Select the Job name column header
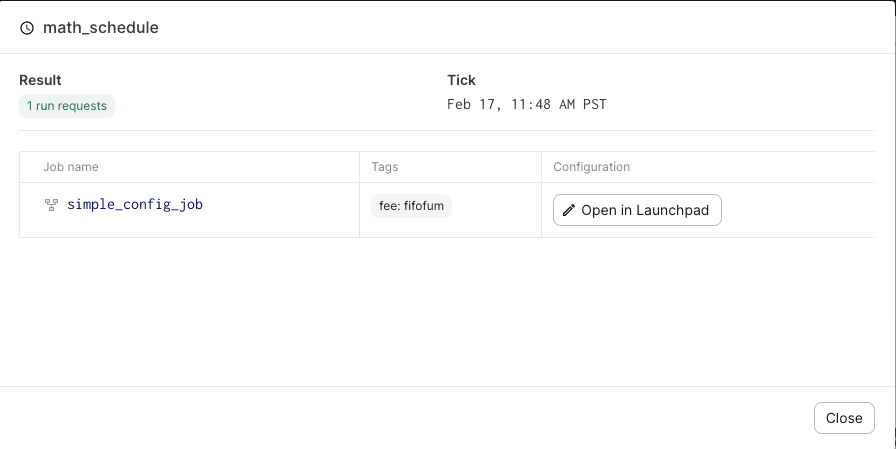This screenshot has height=449, width=896. tap(71, 167)
